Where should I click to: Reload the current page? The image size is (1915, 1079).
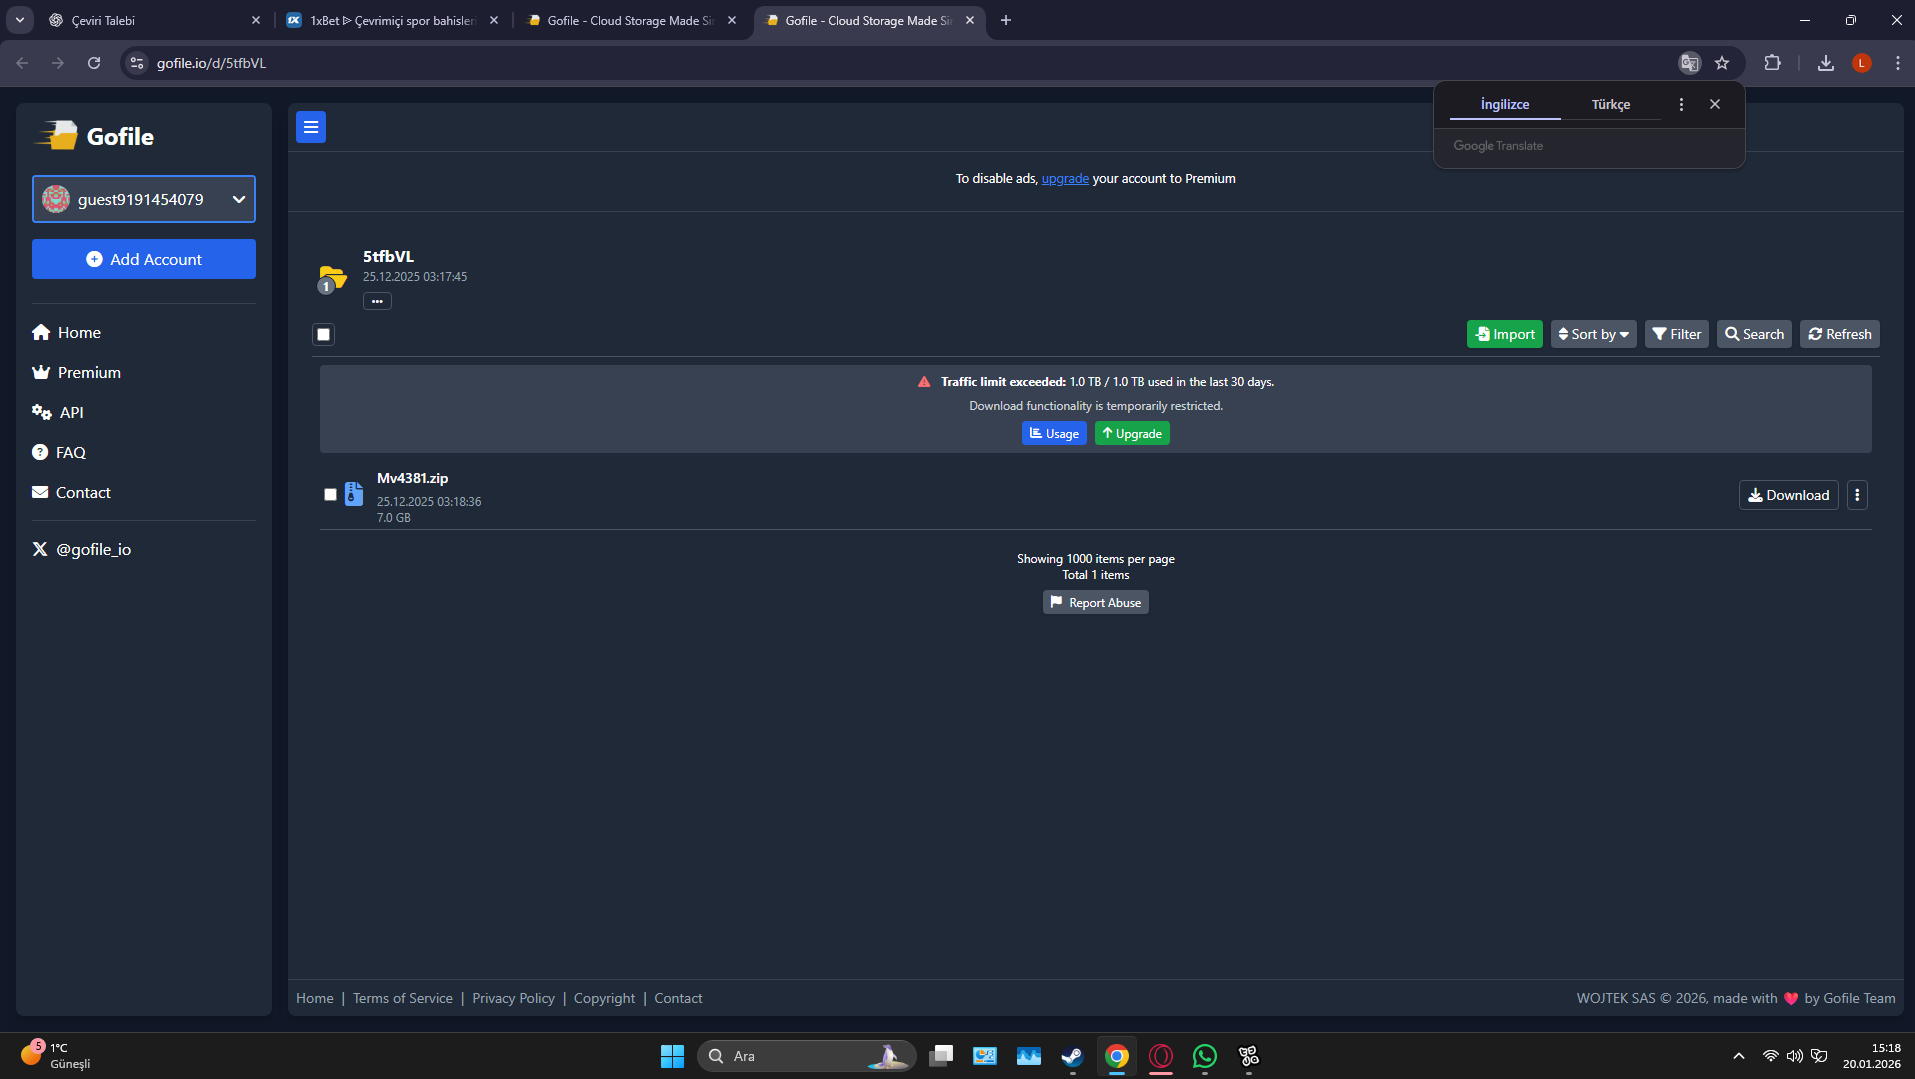[x=94, y=63]
